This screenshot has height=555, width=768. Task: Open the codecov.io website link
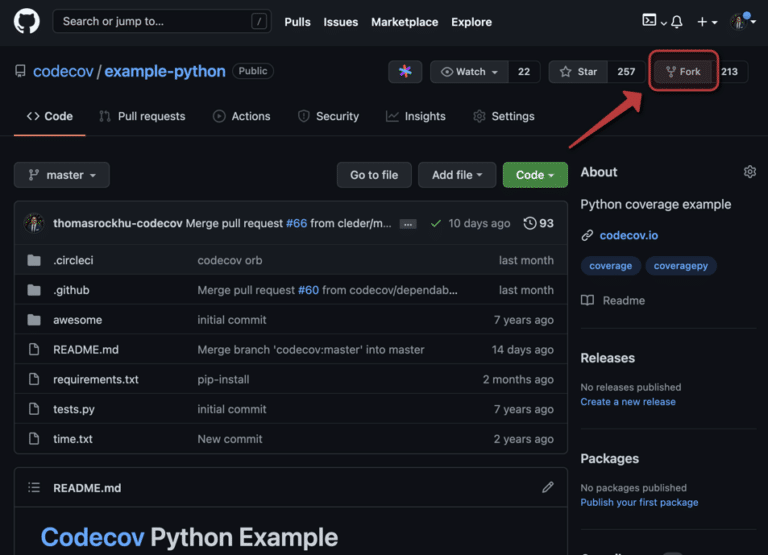tap(629, 236)
